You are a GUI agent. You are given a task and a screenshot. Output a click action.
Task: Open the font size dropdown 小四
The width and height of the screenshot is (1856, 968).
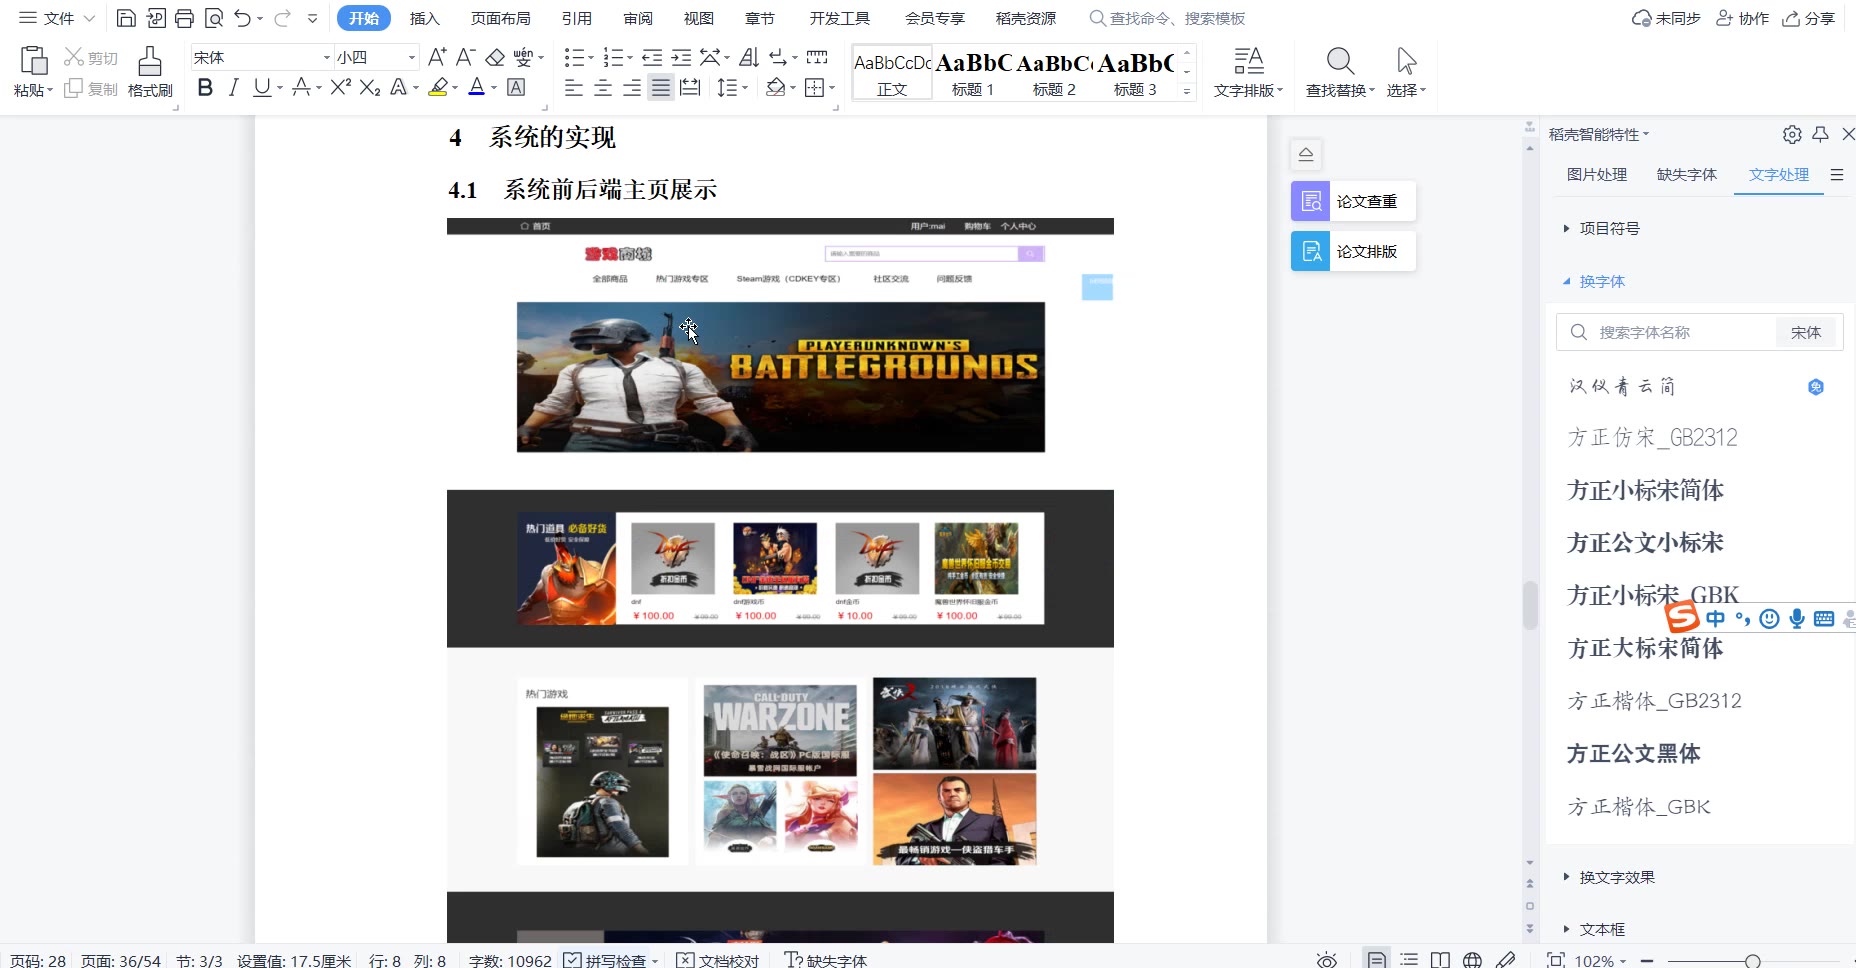(411, 58)
